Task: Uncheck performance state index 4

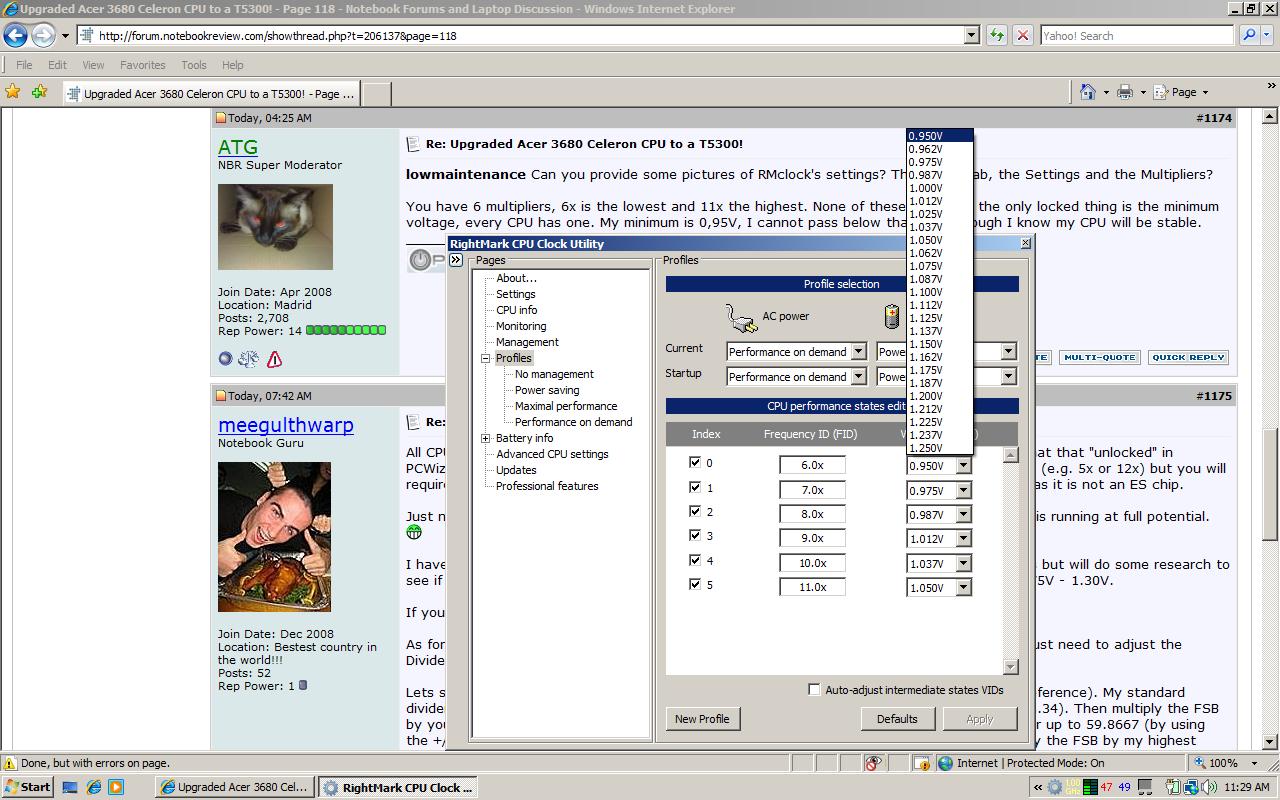Action: click(x=695, y=560)
